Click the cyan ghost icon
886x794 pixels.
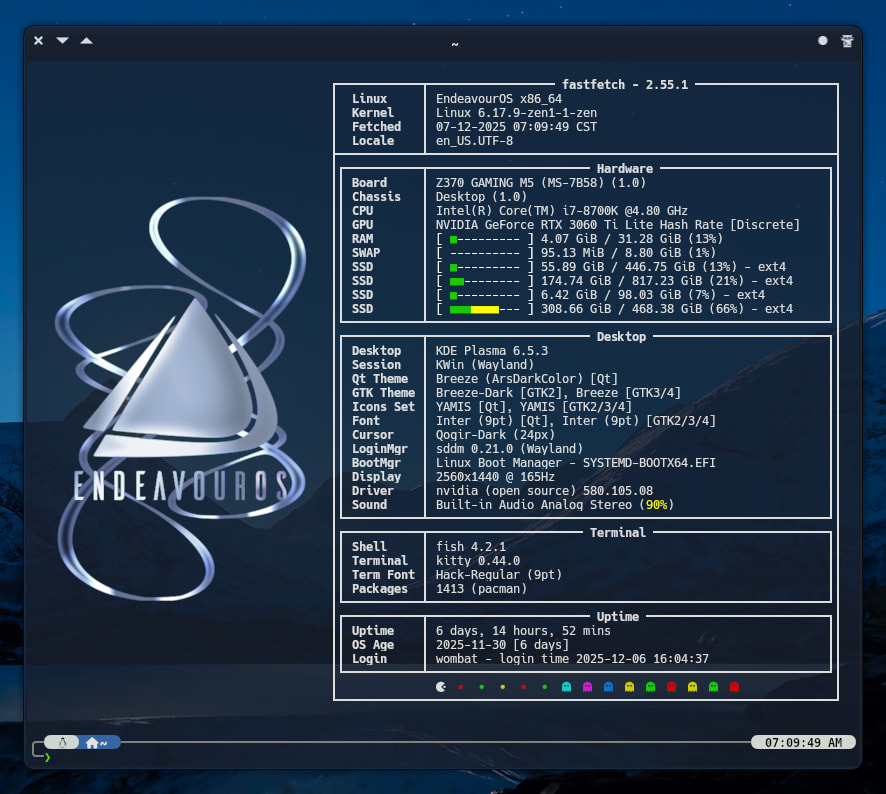tap(566, 687)
